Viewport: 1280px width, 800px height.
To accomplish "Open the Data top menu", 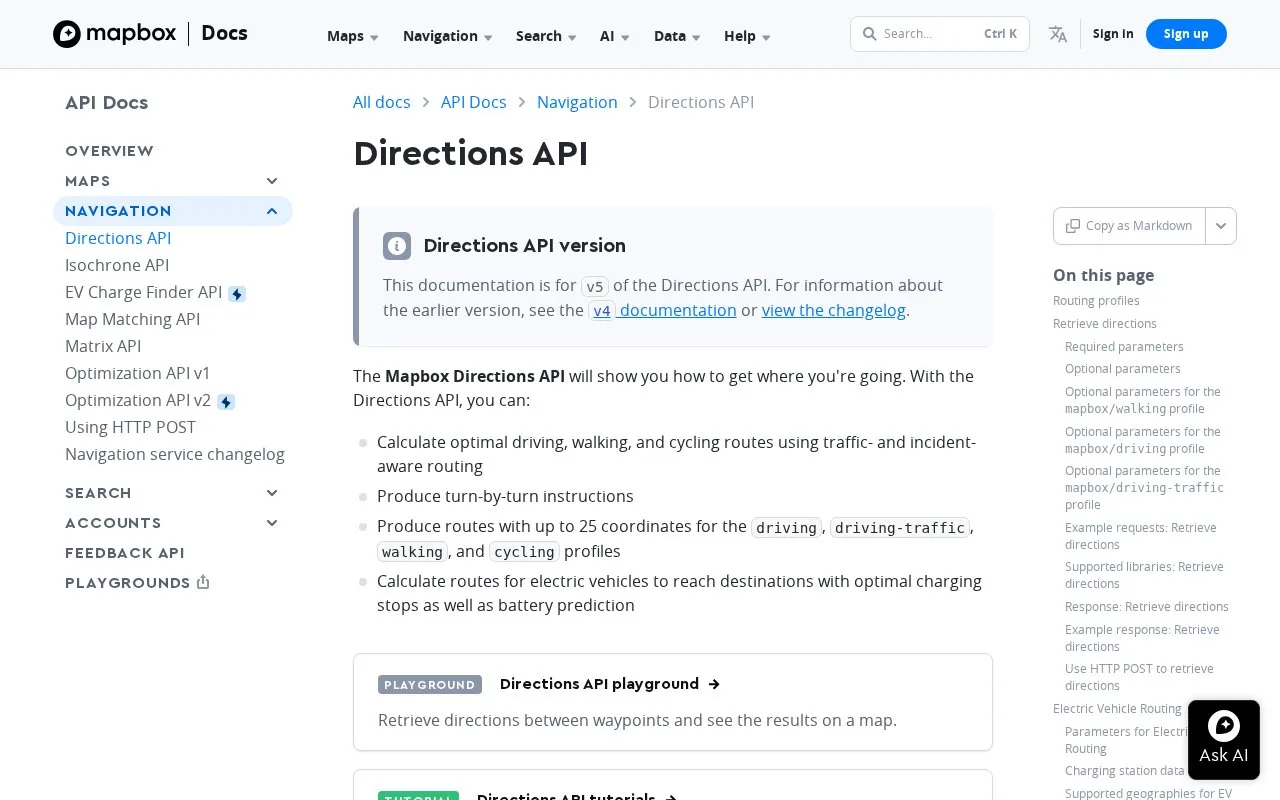I will click(677, 36).
